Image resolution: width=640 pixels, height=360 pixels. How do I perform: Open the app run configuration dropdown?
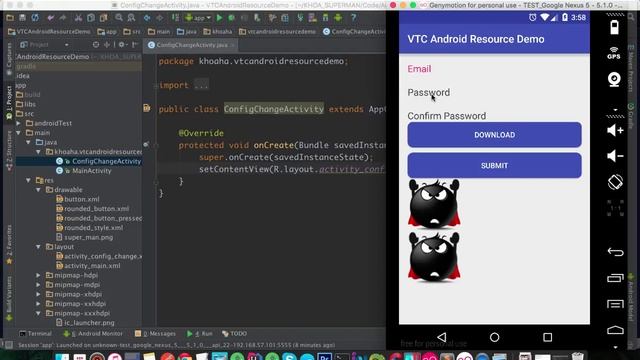click(x=198, y=18)
